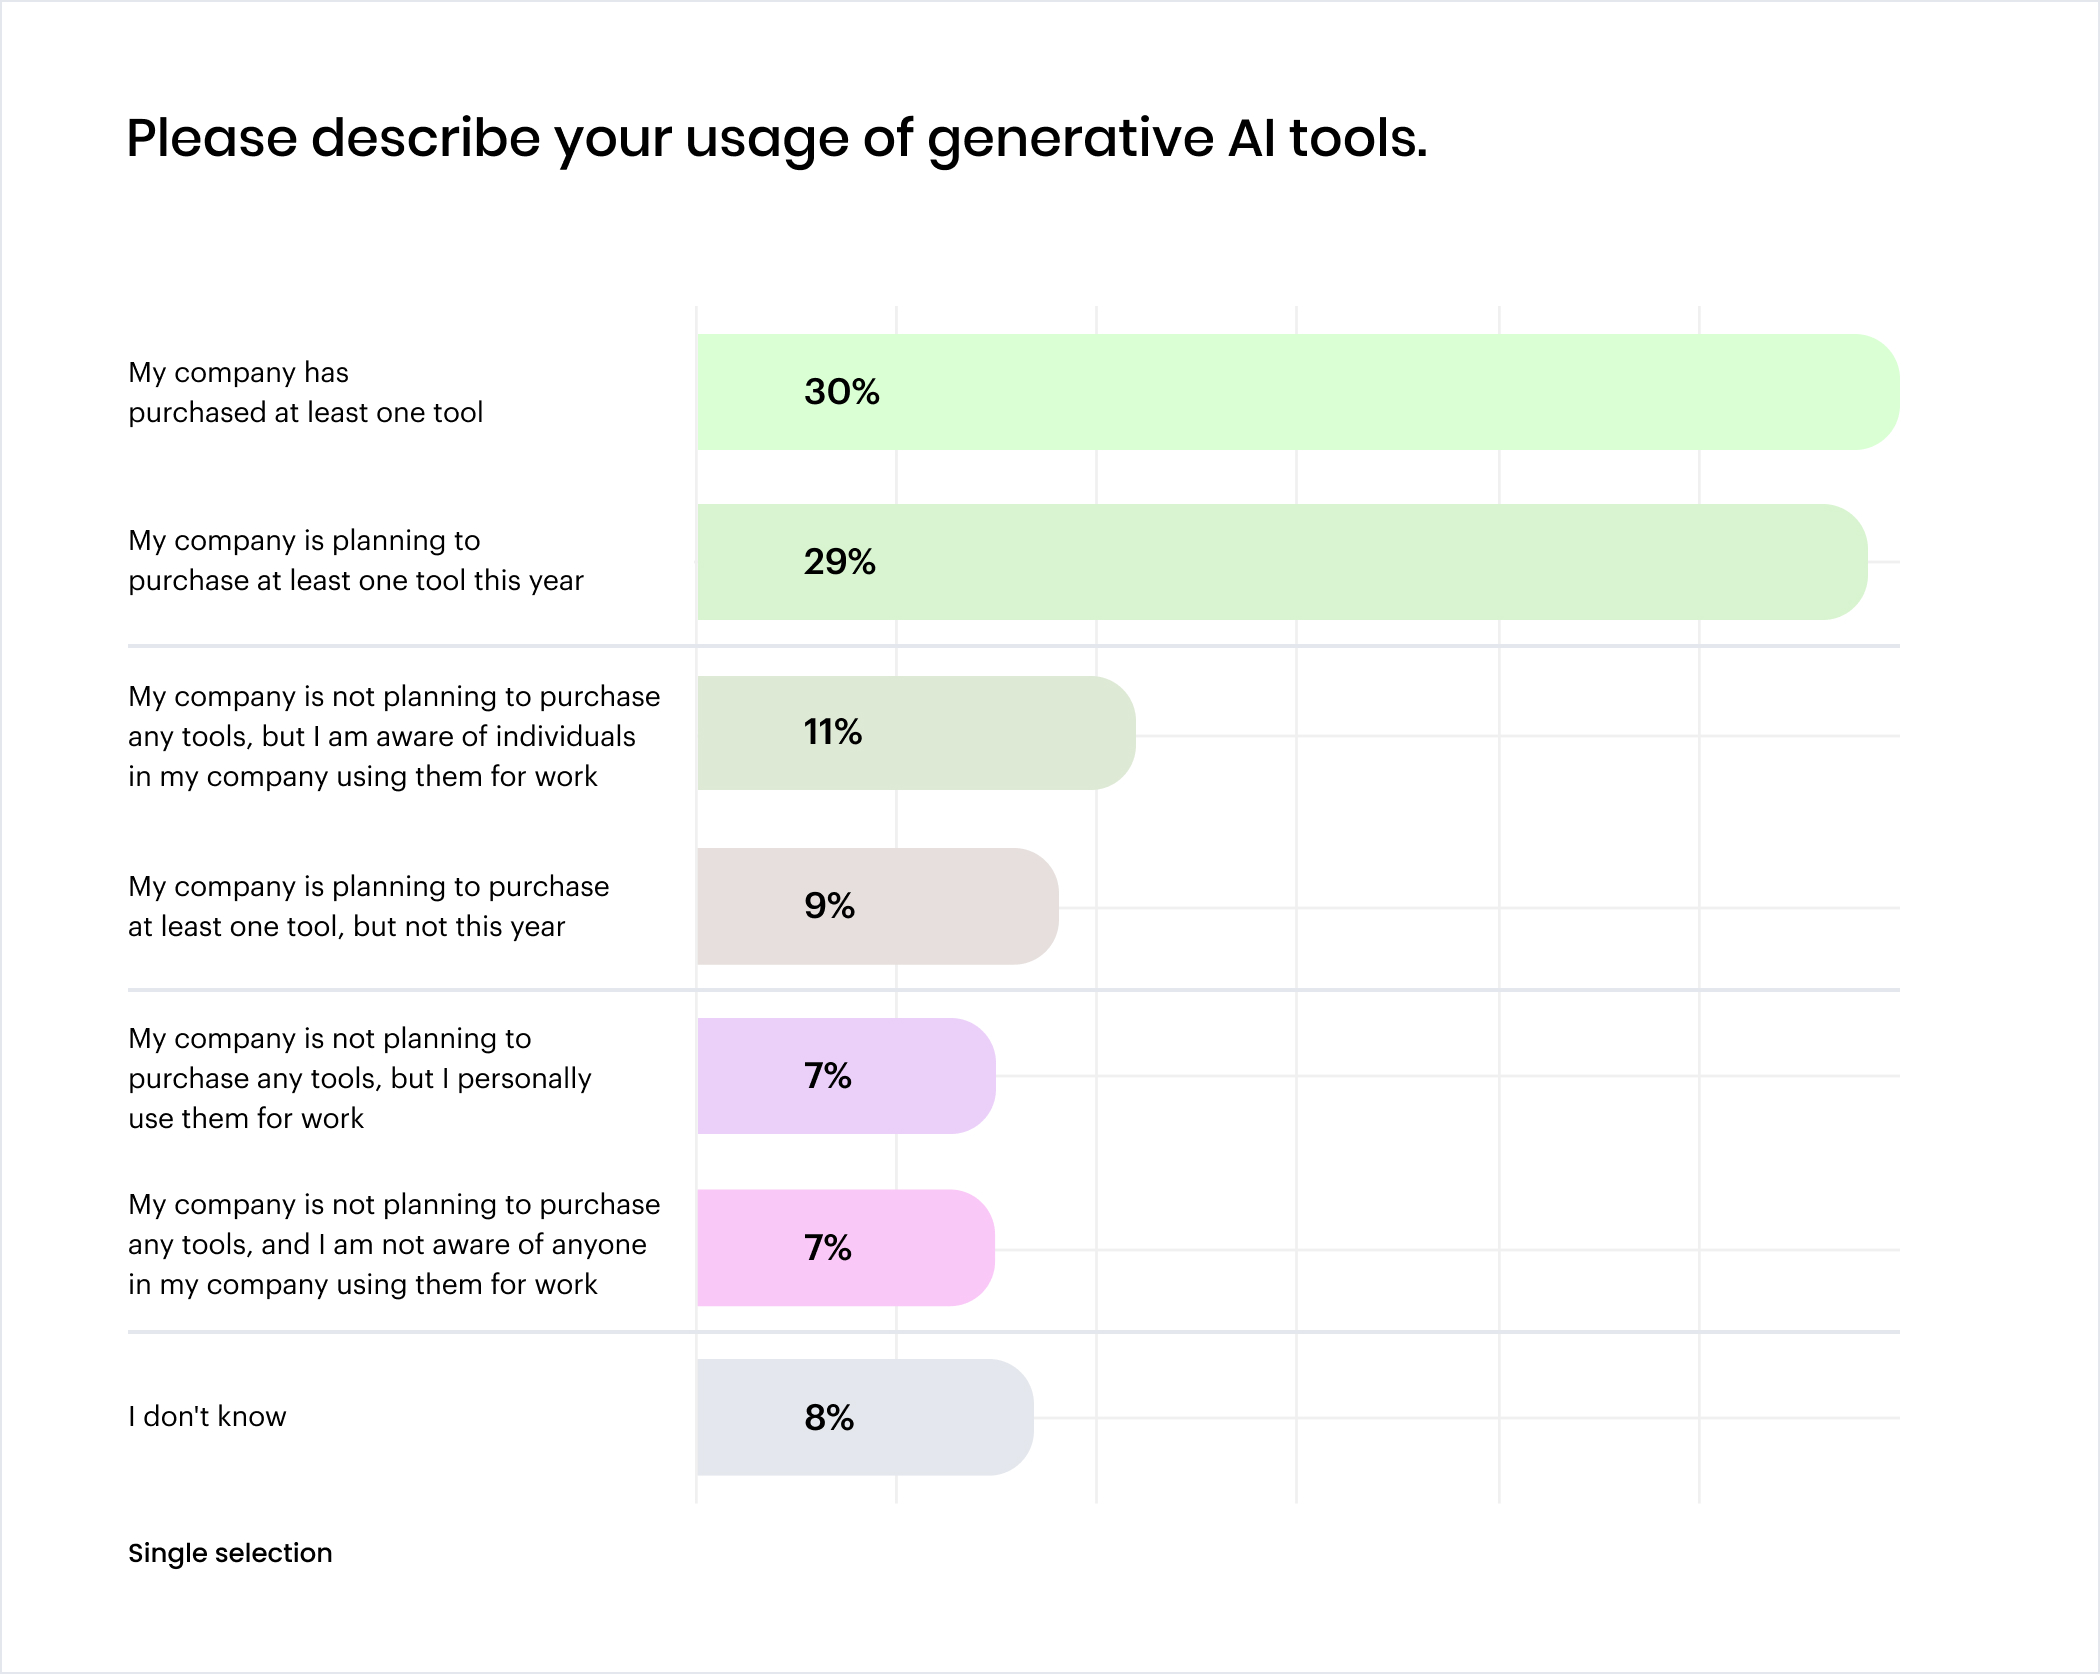
Task: Click the label about individuals using tools for work
Action: [x=394, y=736]
